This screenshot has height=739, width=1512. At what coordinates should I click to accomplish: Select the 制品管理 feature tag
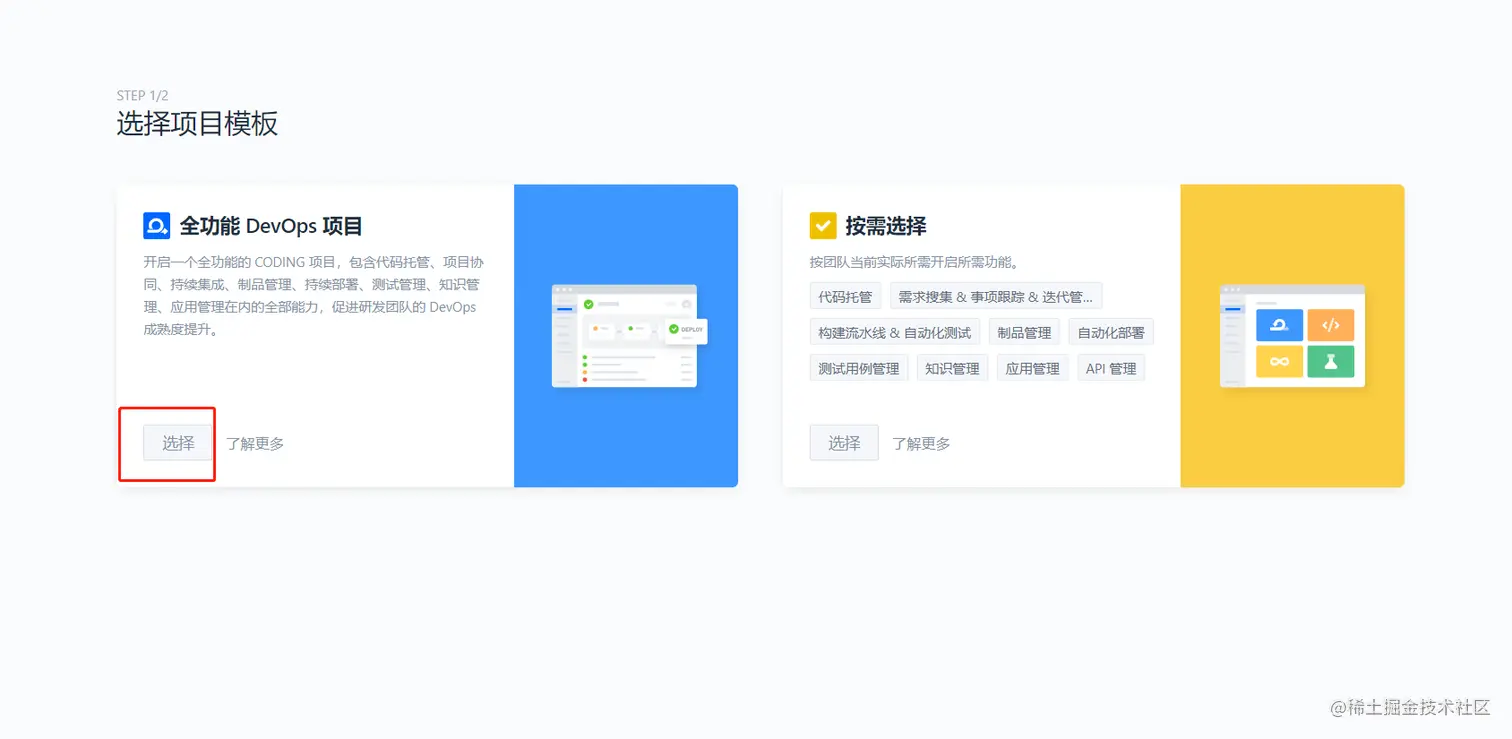coord(1024,333)
